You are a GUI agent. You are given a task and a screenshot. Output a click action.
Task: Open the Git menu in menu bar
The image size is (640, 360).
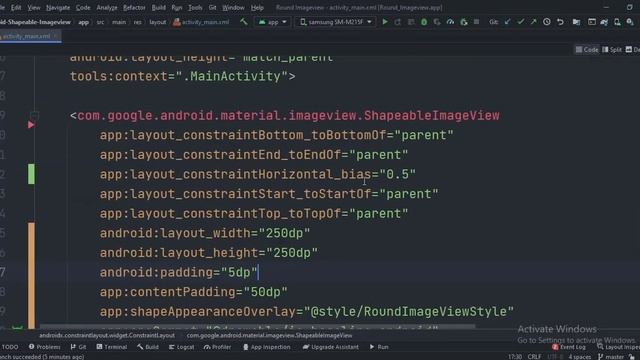212,7
